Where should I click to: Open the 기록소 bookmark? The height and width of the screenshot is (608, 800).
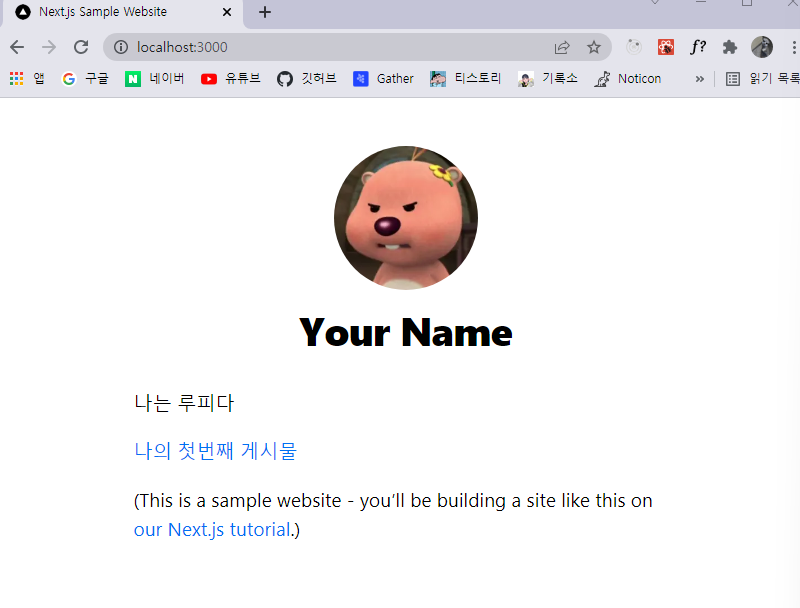(x=547, y=79)
